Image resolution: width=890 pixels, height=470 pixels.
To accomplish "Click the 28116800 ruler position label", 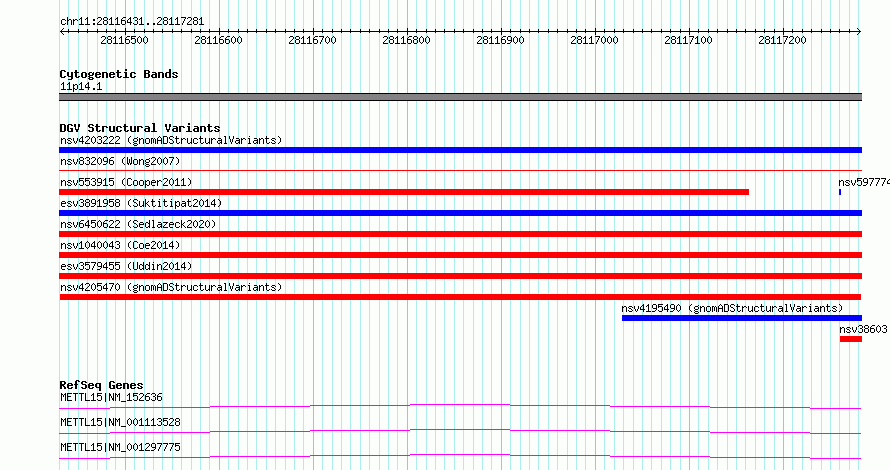I will pos(406,40).
